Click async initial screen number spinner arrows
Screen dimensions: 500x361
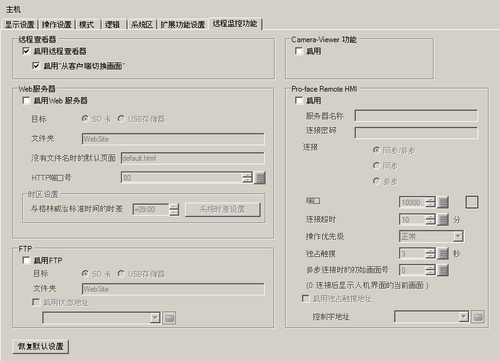click(430, 270)
